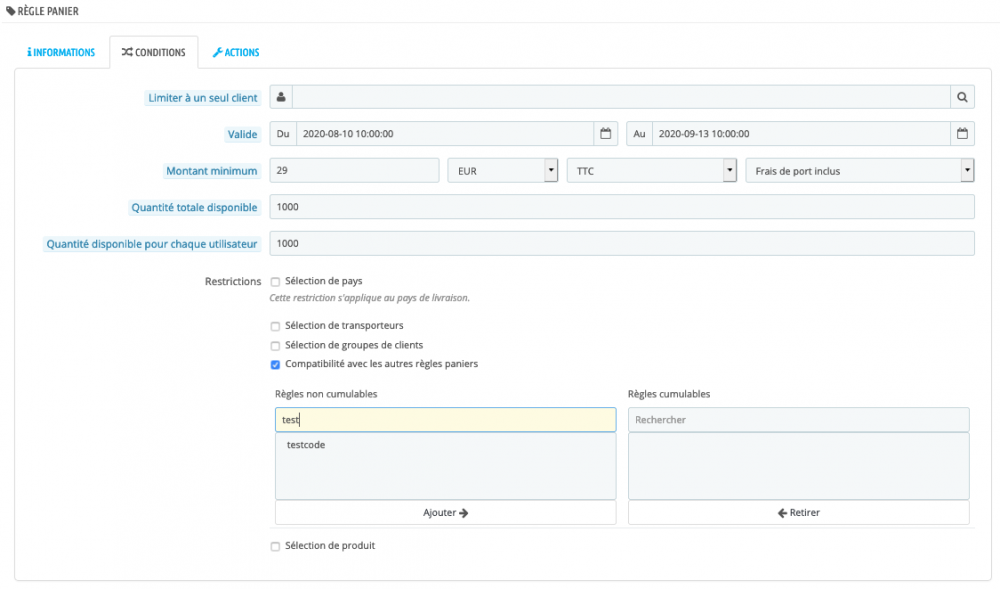Switch to the Conditions tab
This screenshot has width=1000, height=589.
(154, 52)
